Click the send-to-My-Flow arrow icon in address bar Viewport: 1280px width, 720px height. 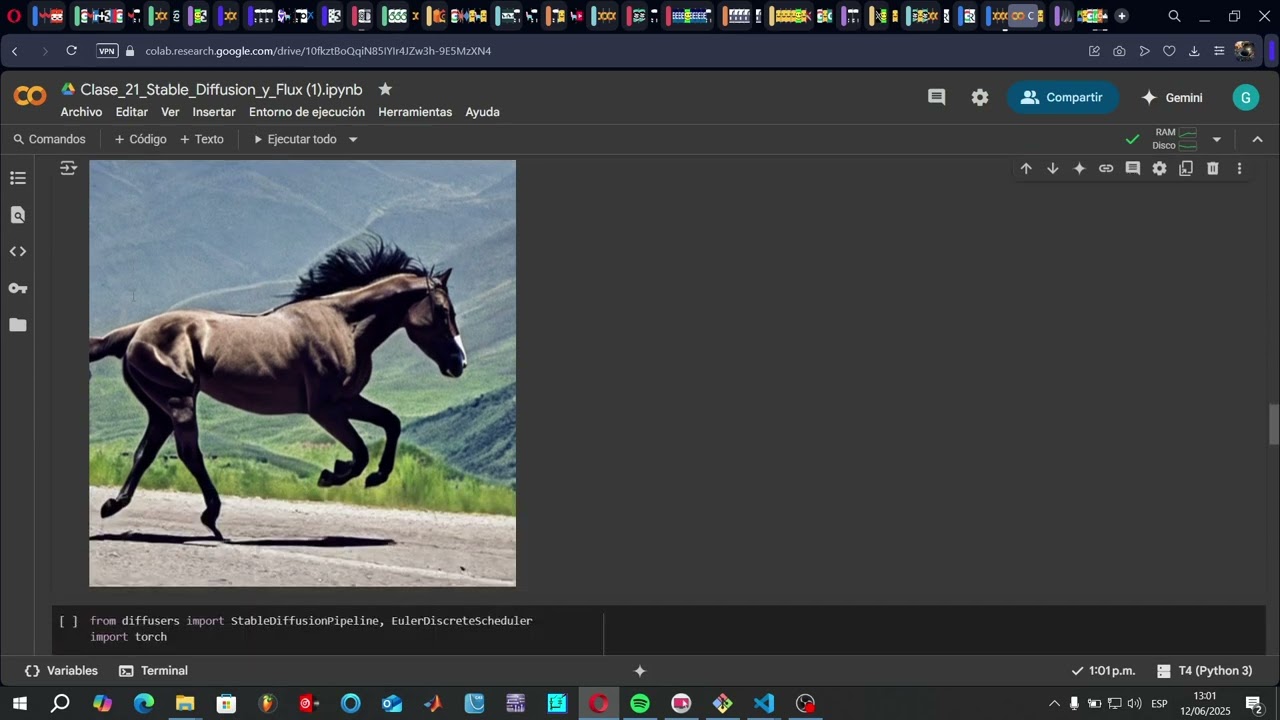(1144, 51)
